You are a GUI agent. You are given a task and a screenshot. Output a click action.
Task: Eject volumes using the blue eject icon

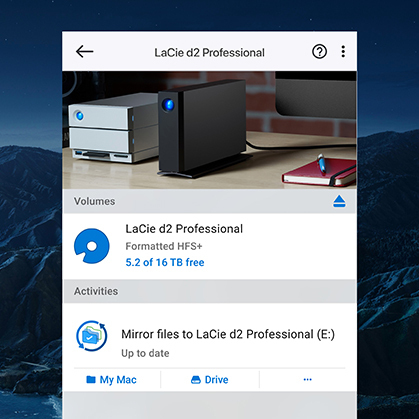coord(339,201)
